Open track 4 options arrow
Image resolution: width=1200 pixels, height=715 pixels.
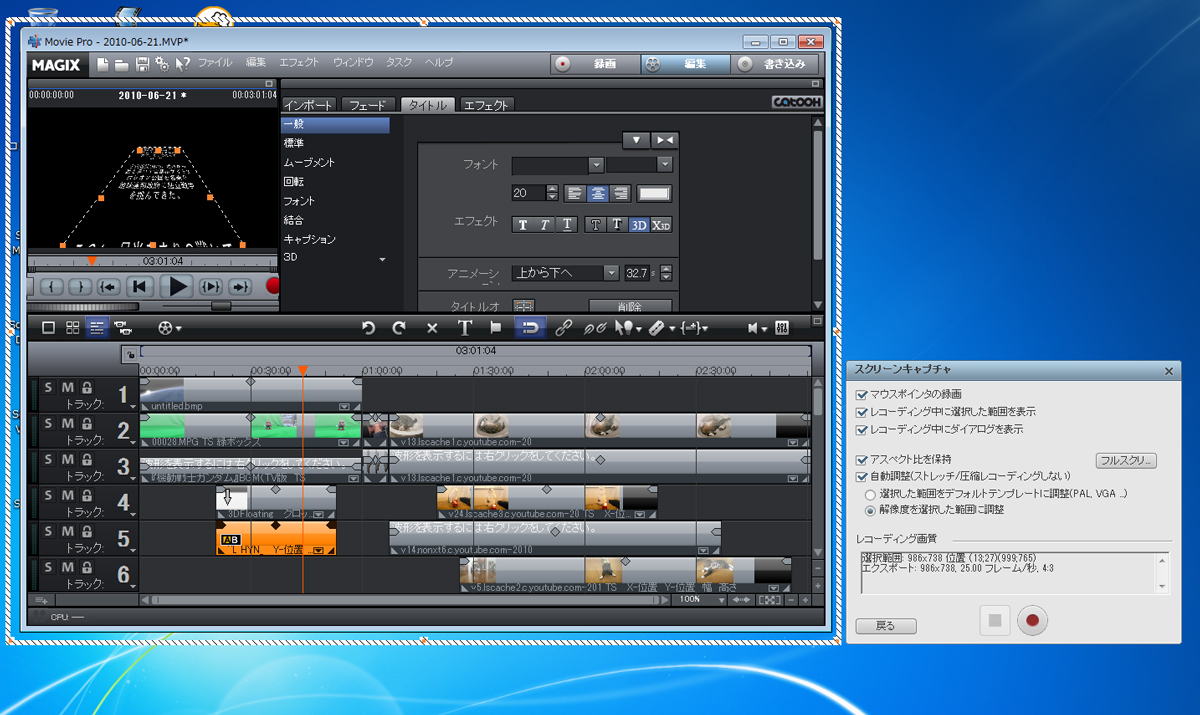[132, 516]
